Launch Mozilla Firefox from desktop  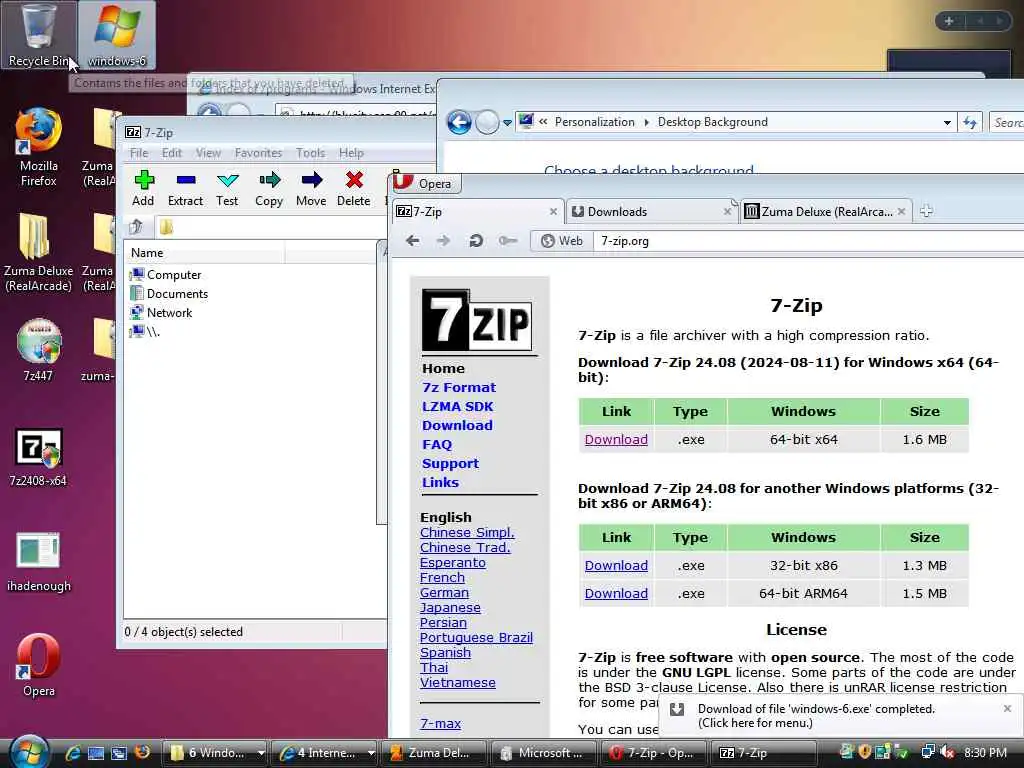[39, 148]
